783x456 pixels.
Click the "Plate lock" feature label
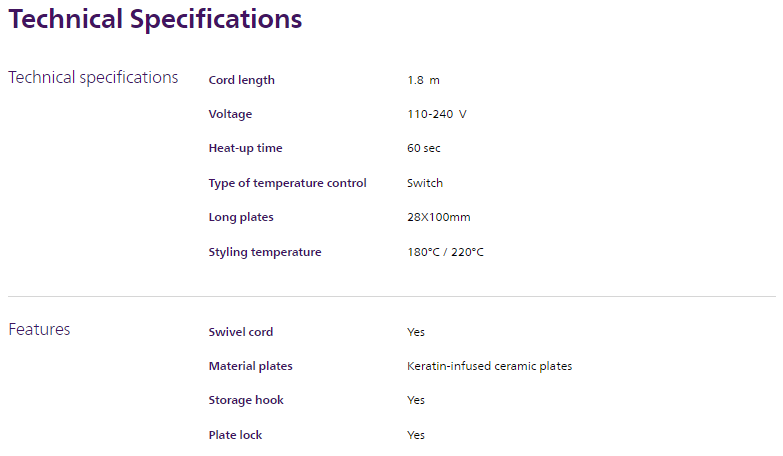[235, 435]
